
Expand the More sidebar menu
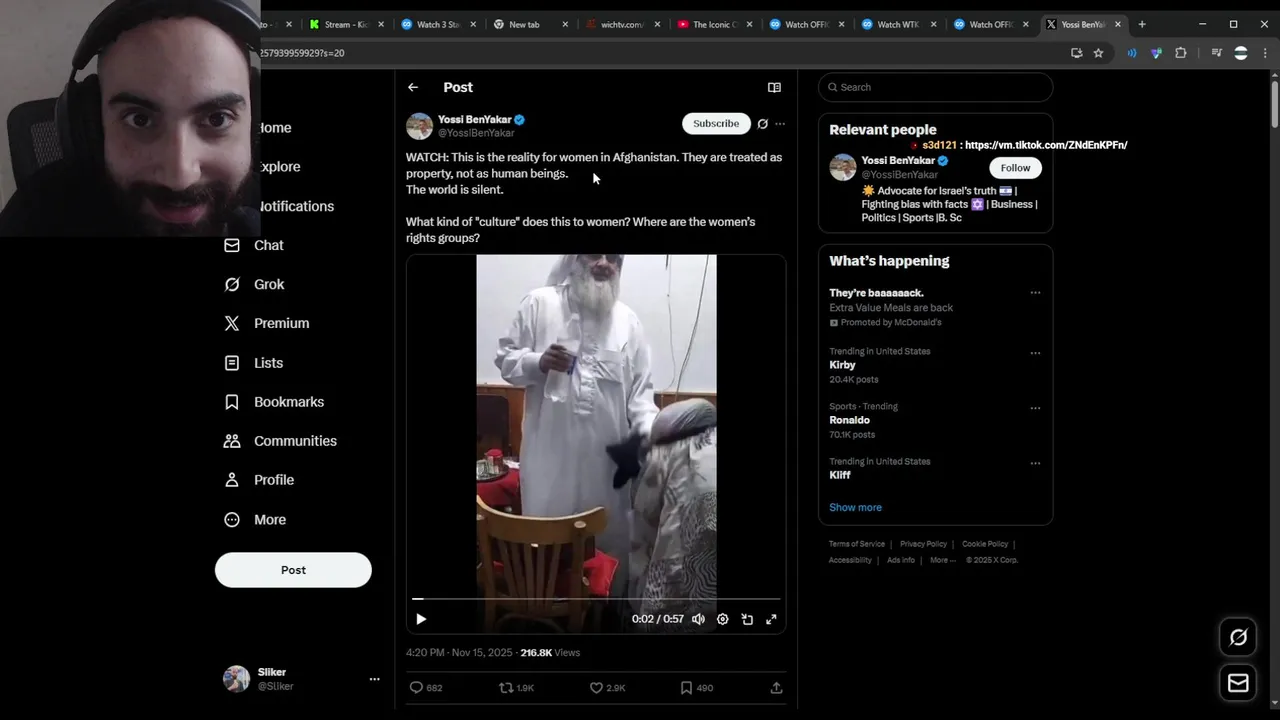[x=256, y=520]
